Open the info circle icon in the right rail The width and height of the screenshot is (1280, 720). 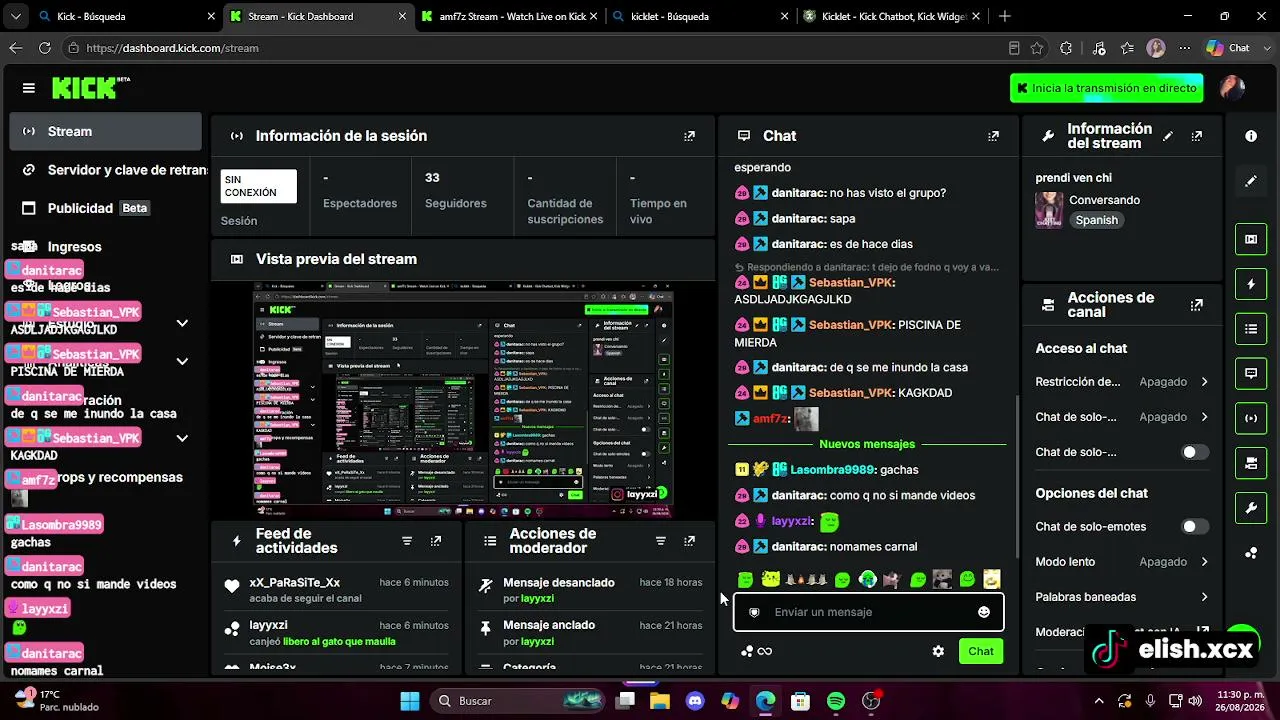click(x=1251, y=136)
